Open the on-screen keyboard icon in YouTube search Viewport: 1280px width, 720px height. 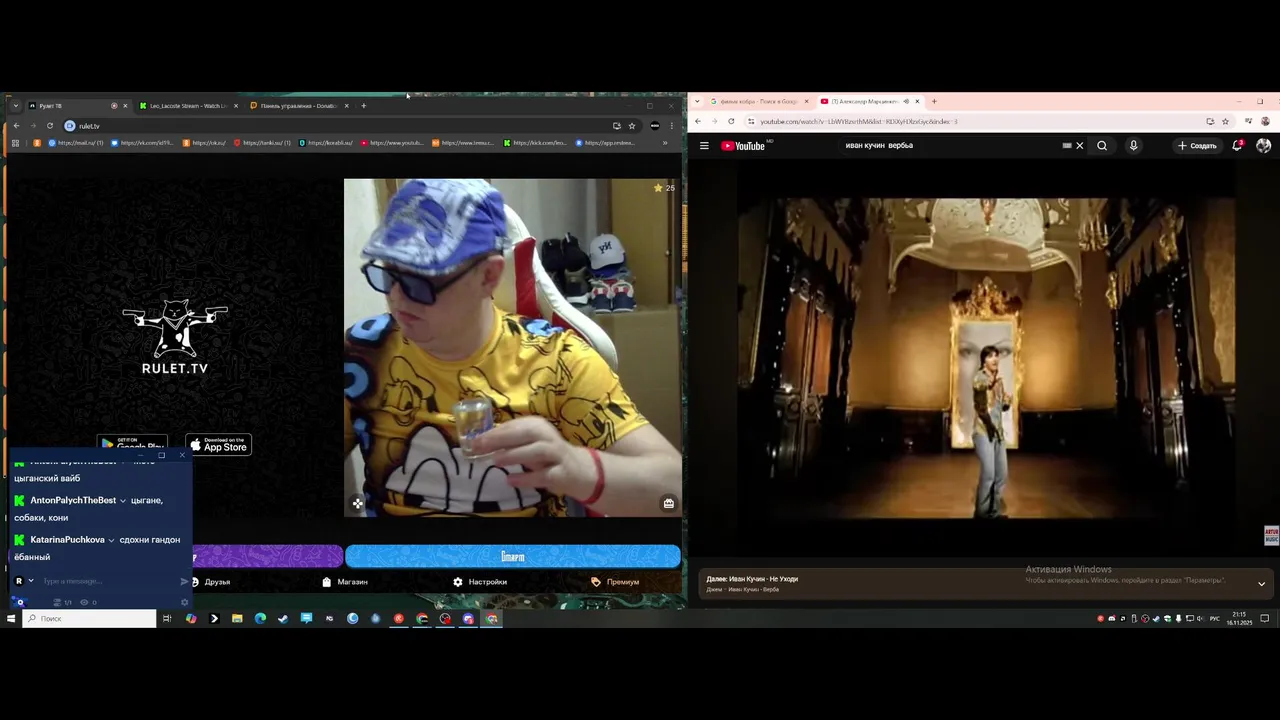(1066, 145)
